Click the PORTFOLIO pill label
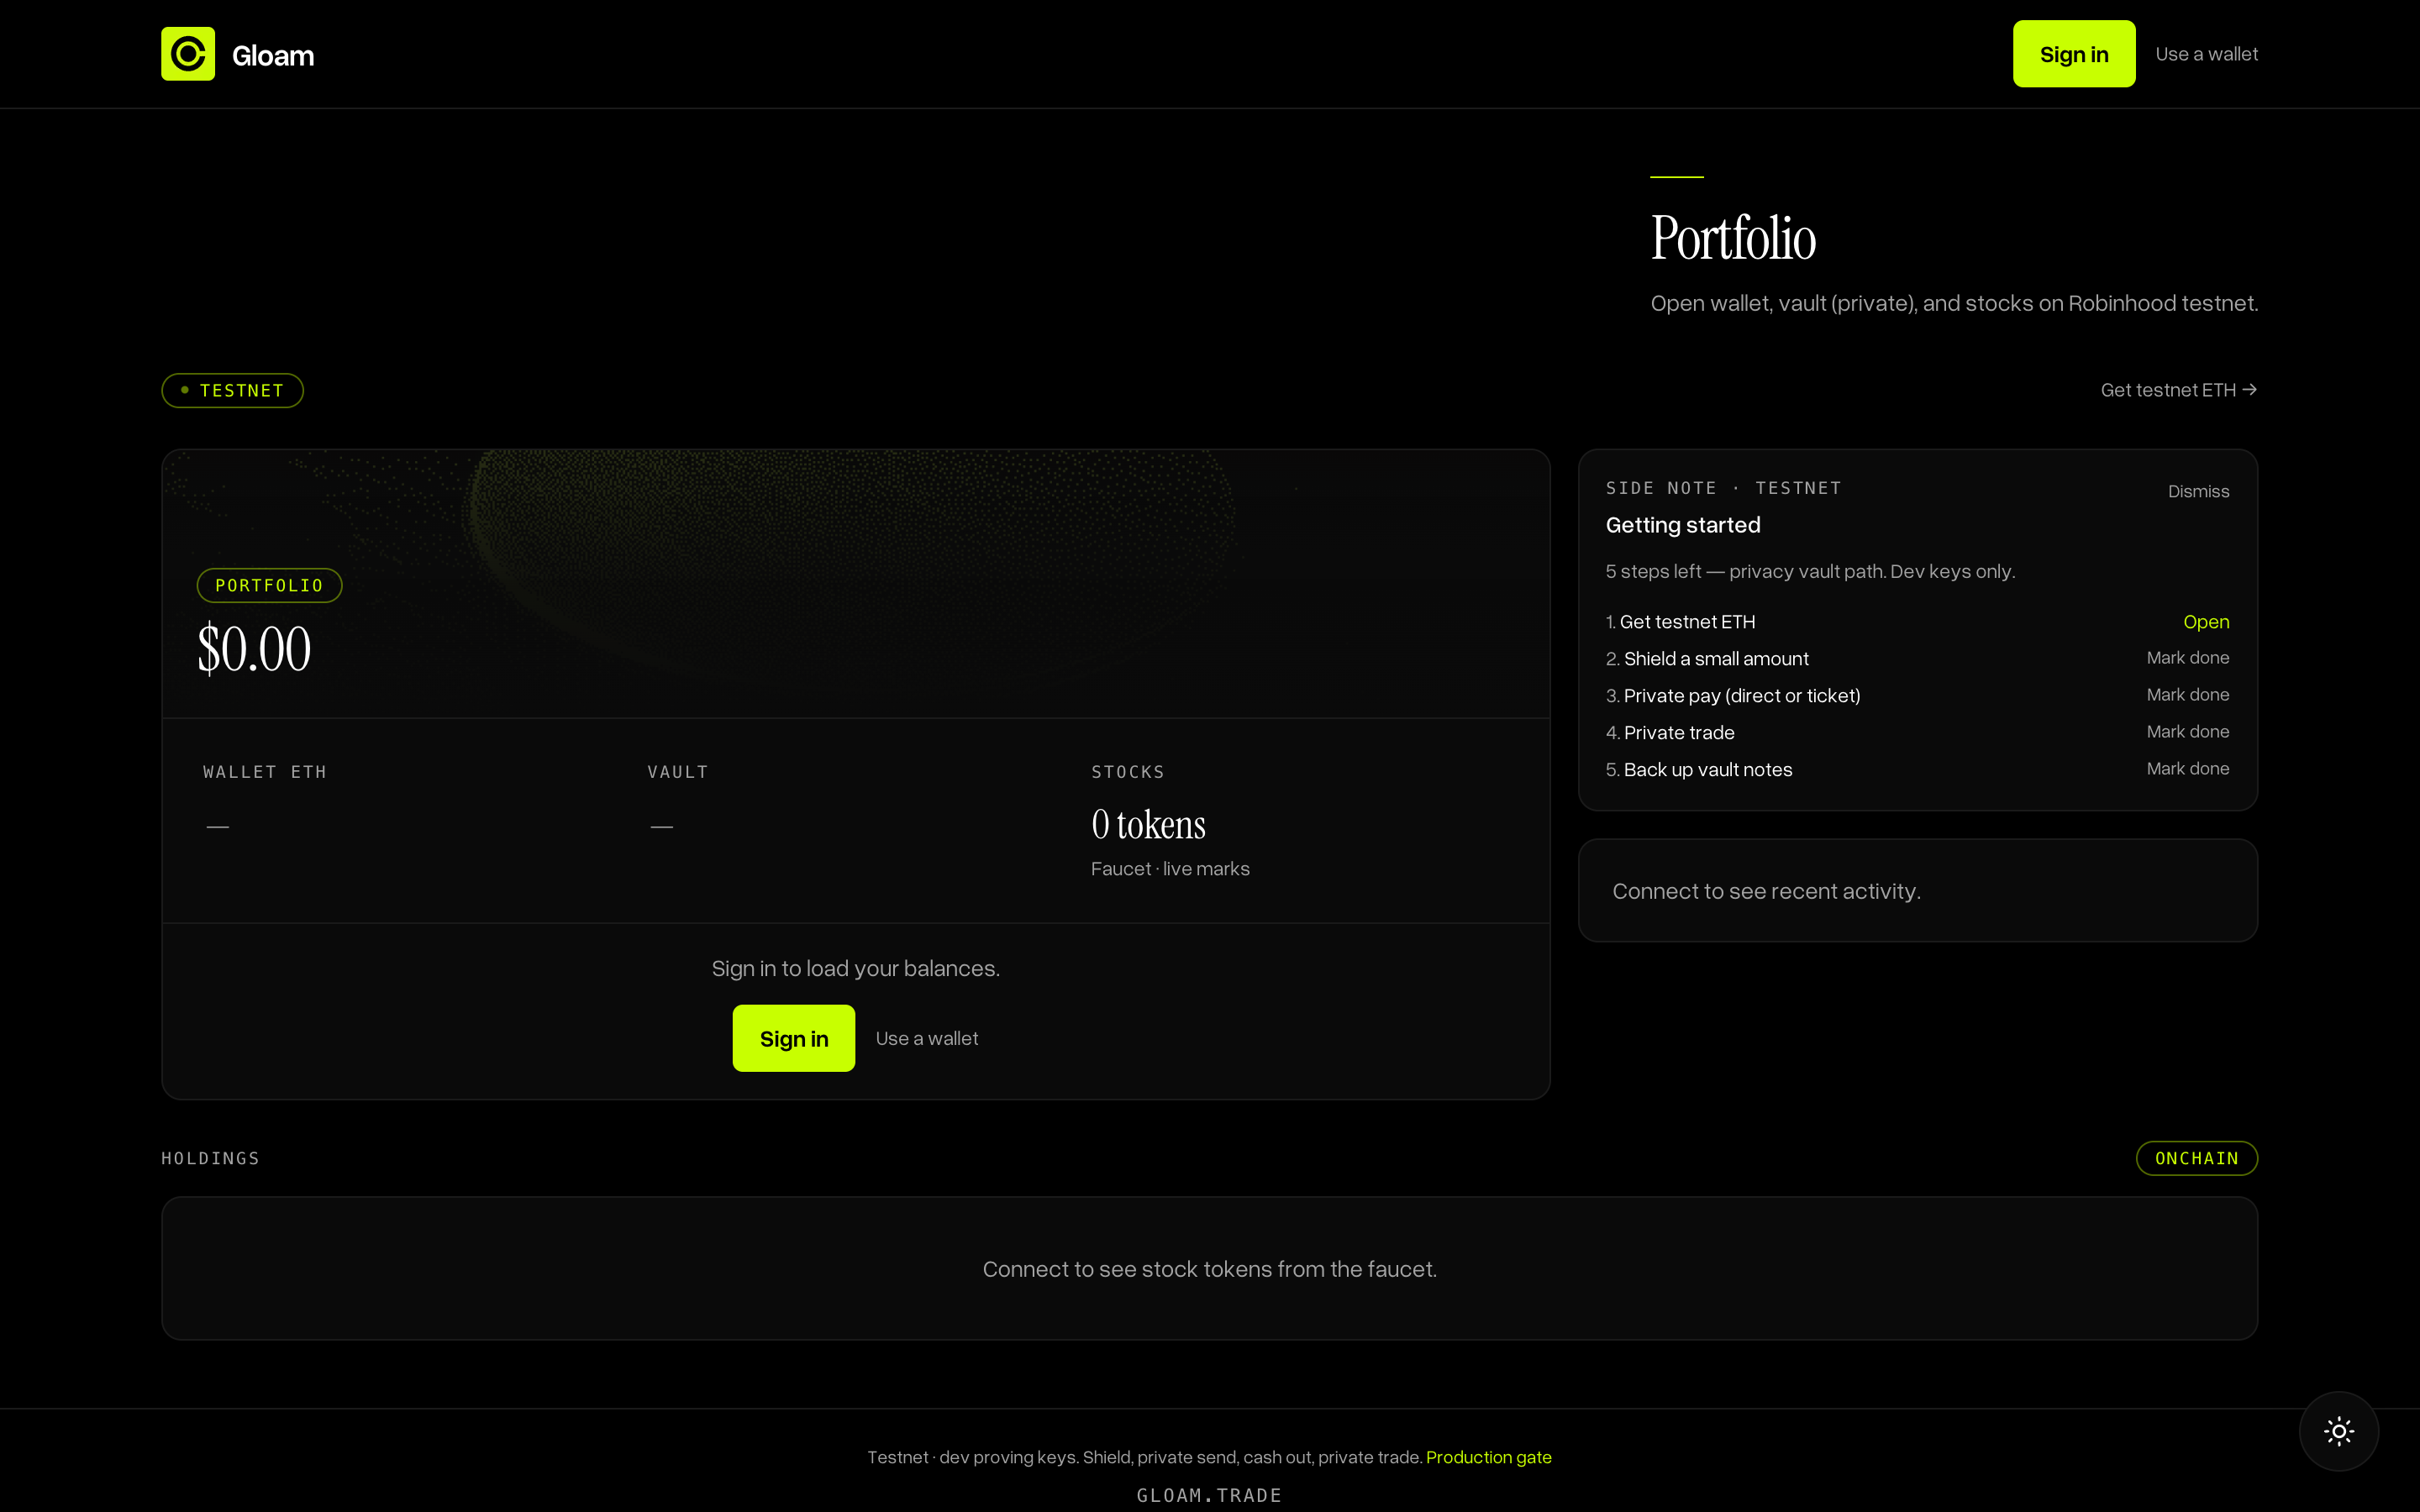Viewport: 2420px width, 1512px height. (269, 585)
